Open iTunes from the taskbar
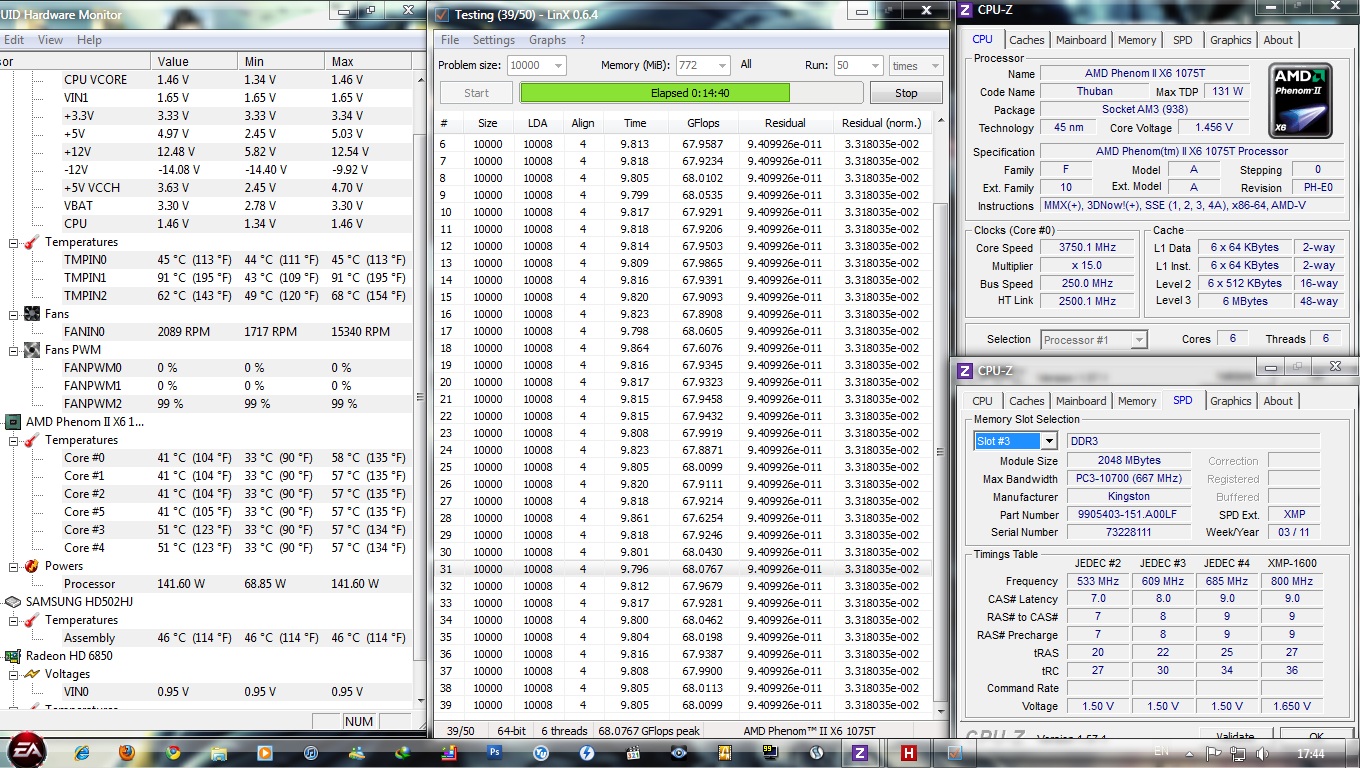The image size is (1360, 768). click(310, 752)
